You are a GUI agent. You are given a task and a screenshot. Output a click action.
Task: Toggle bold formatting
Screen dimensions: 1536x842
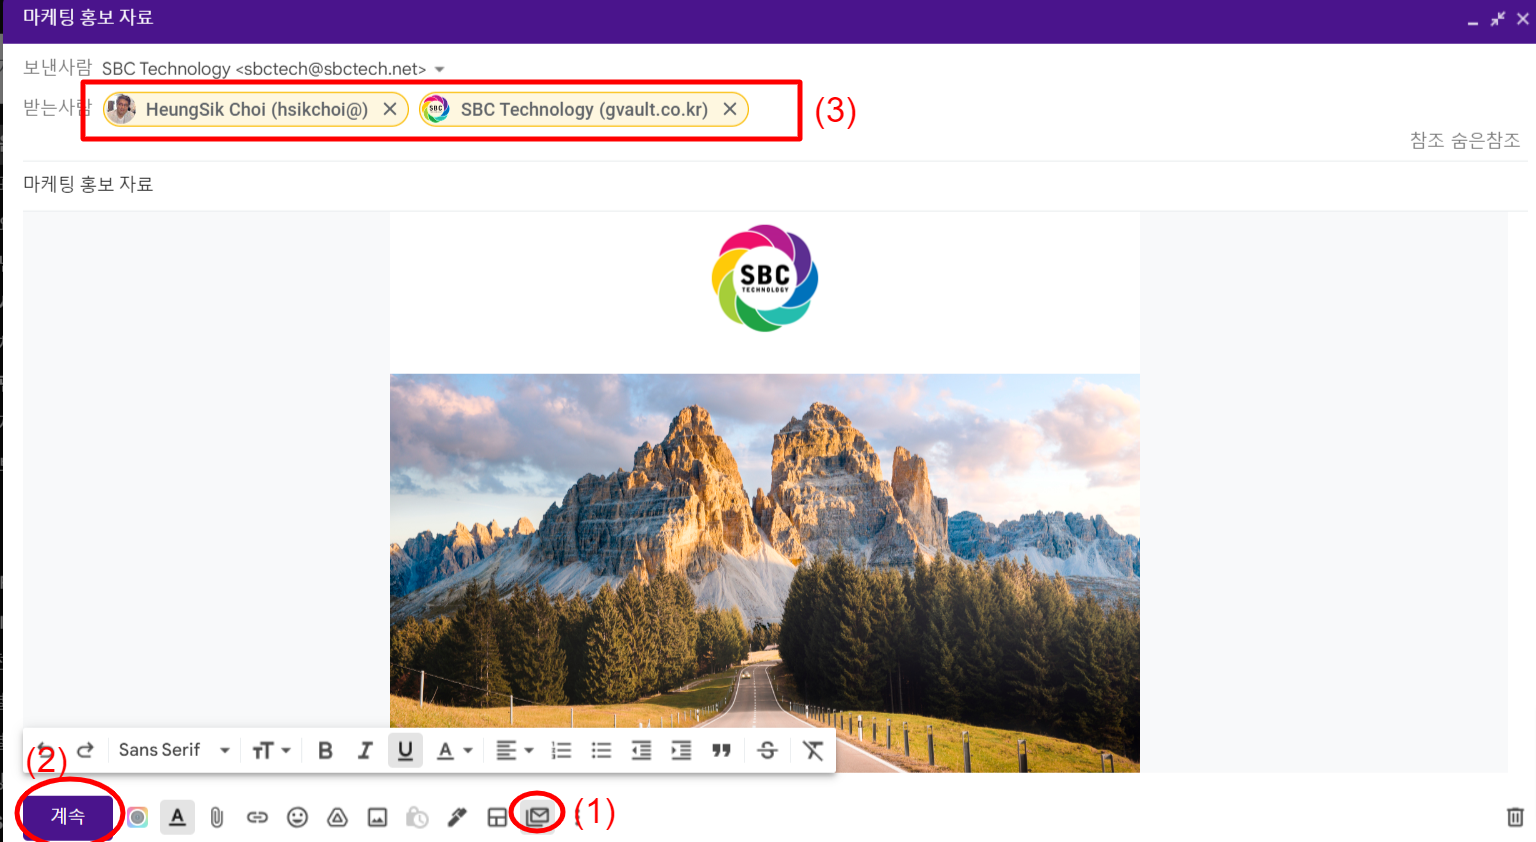pos(325,750)
